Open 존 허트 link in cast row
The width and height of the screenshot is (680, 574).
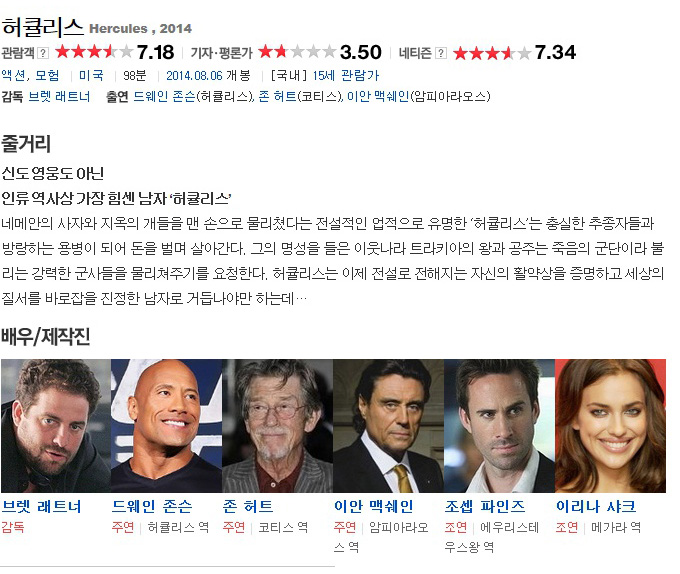(278, 96)
